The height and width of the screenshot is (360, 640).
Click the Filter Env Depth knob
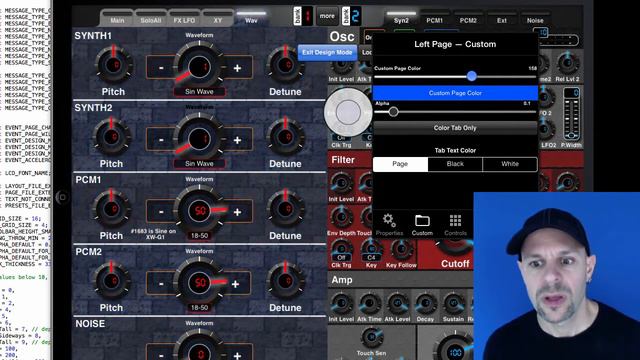(341, 217)
